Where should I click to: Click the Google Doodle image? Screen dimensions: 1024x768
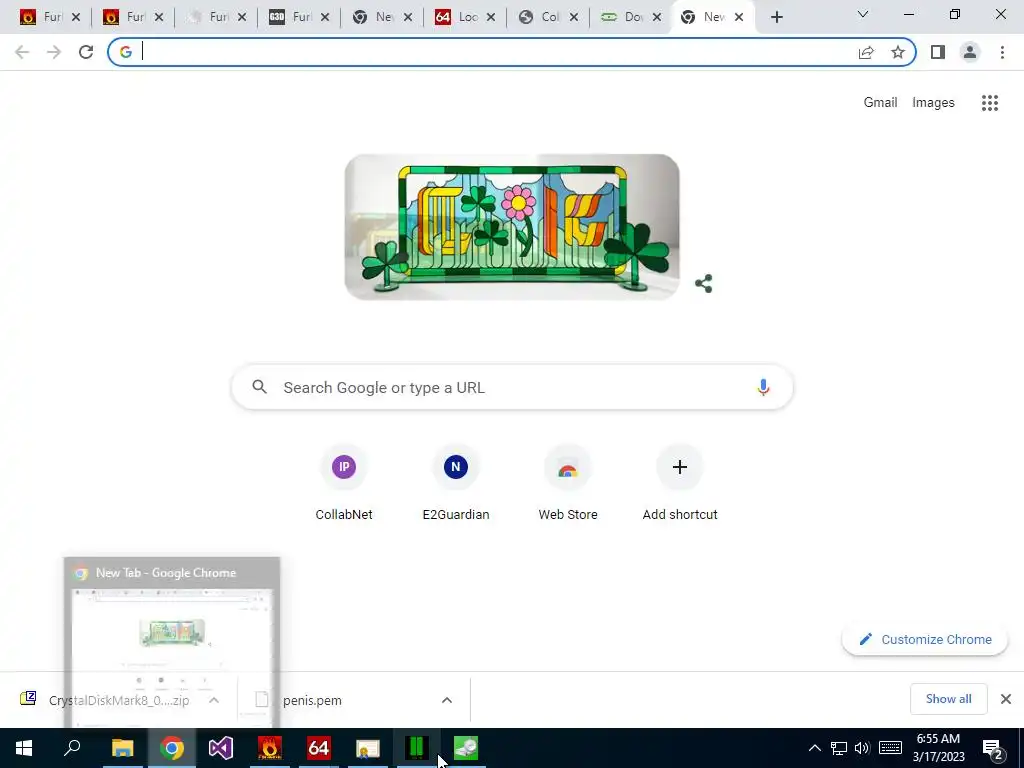[511, 227]
